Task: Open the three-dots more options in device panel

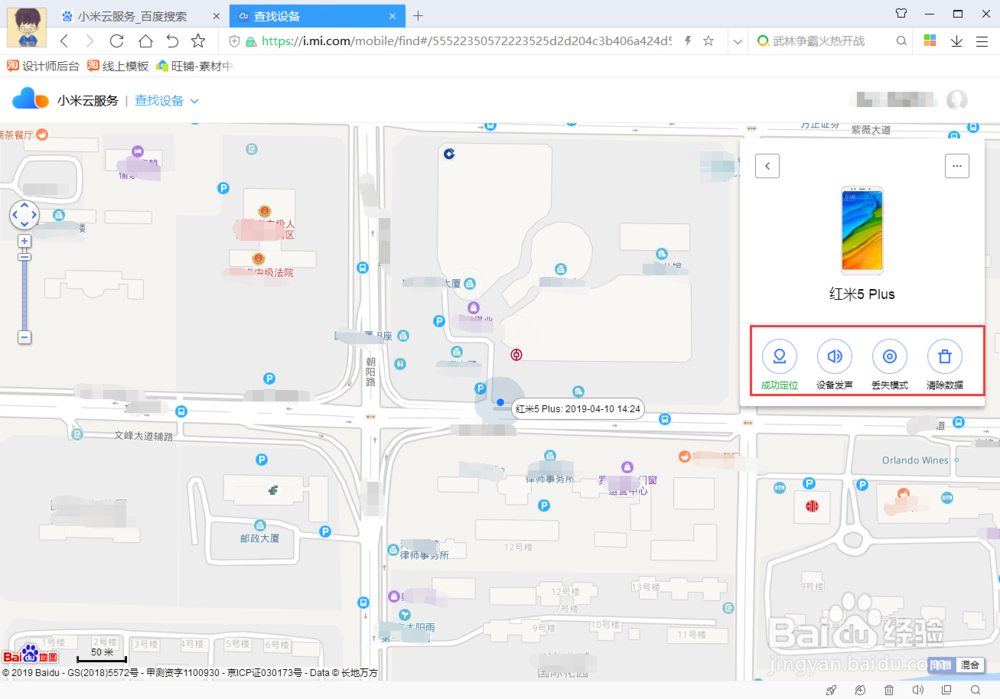Action: [x=957, y=166]
